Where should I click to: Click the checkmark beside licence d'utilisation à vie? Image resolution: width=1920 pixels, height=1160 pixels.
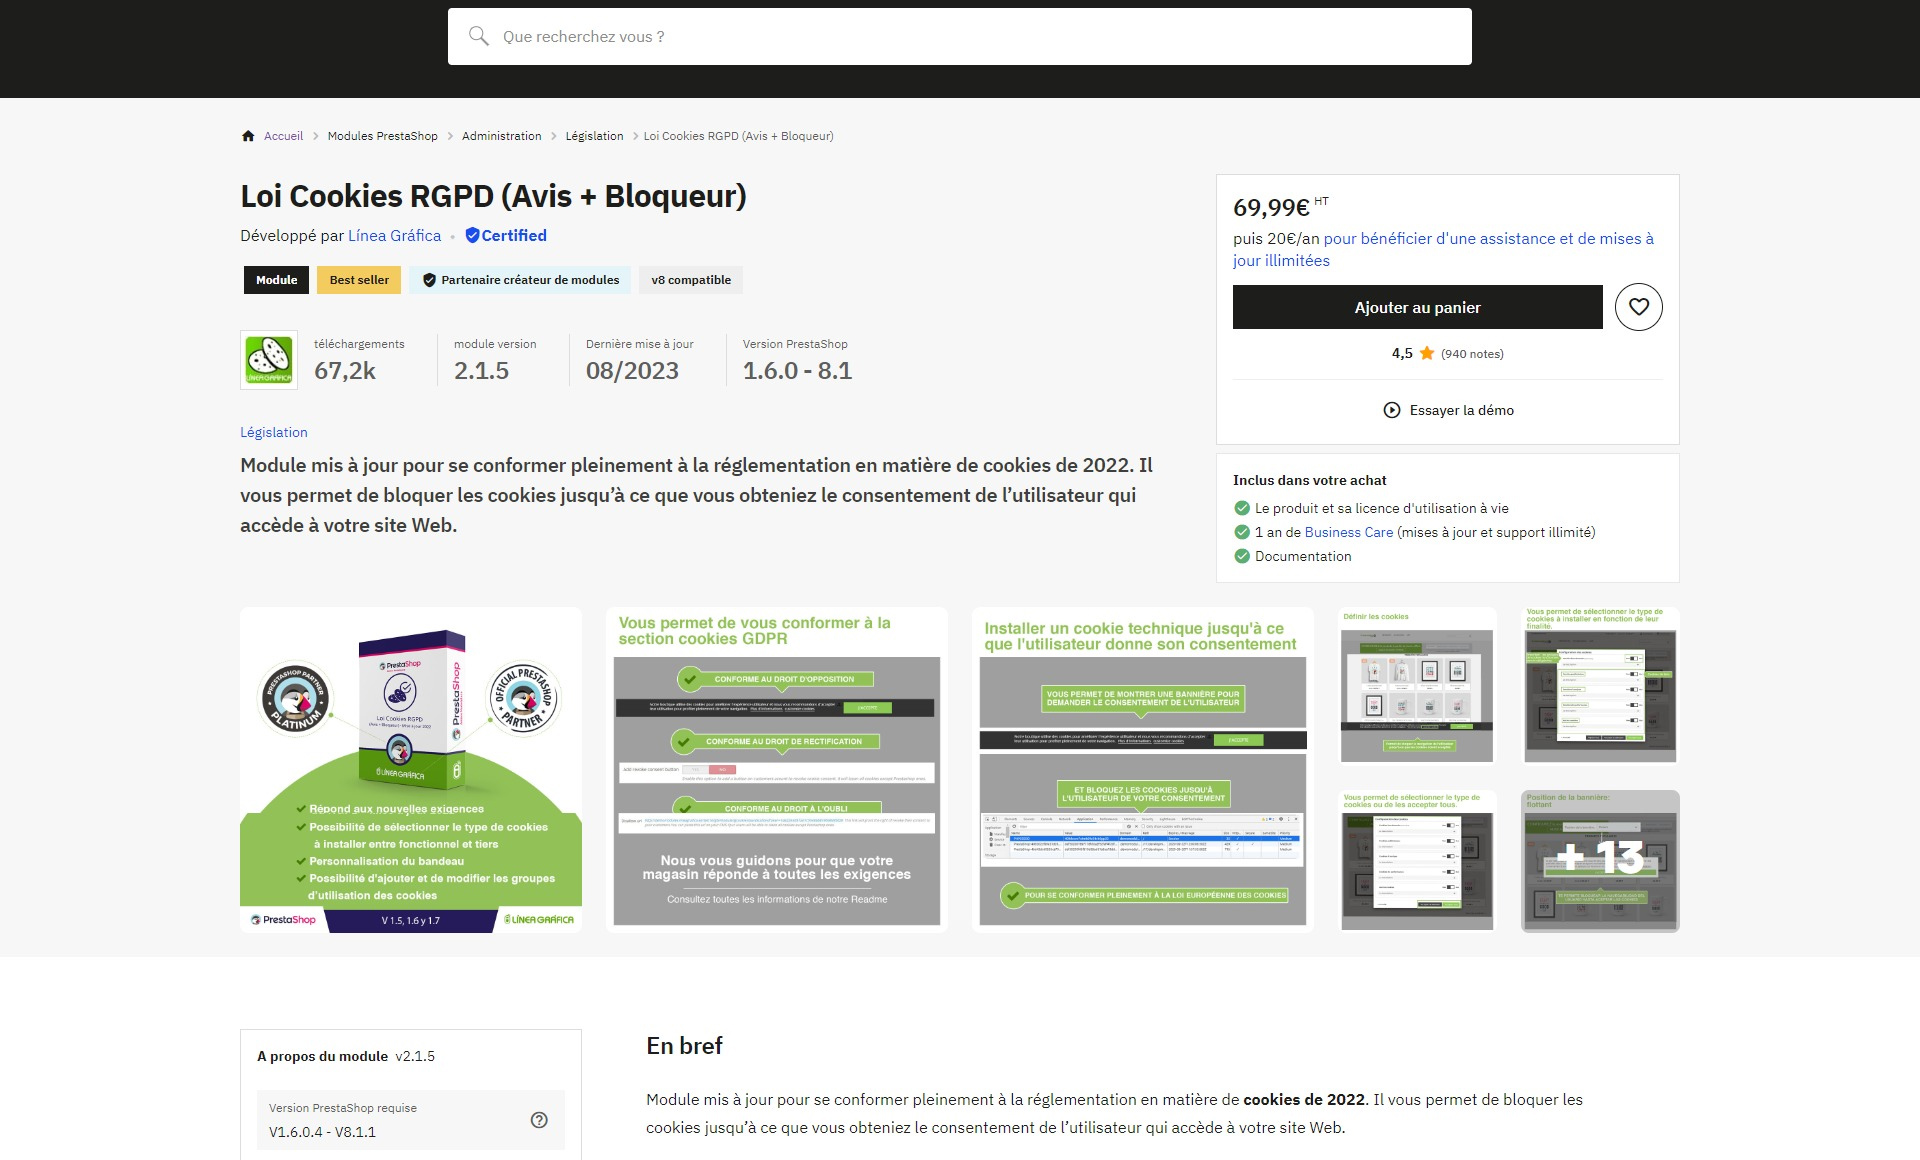1242,508
